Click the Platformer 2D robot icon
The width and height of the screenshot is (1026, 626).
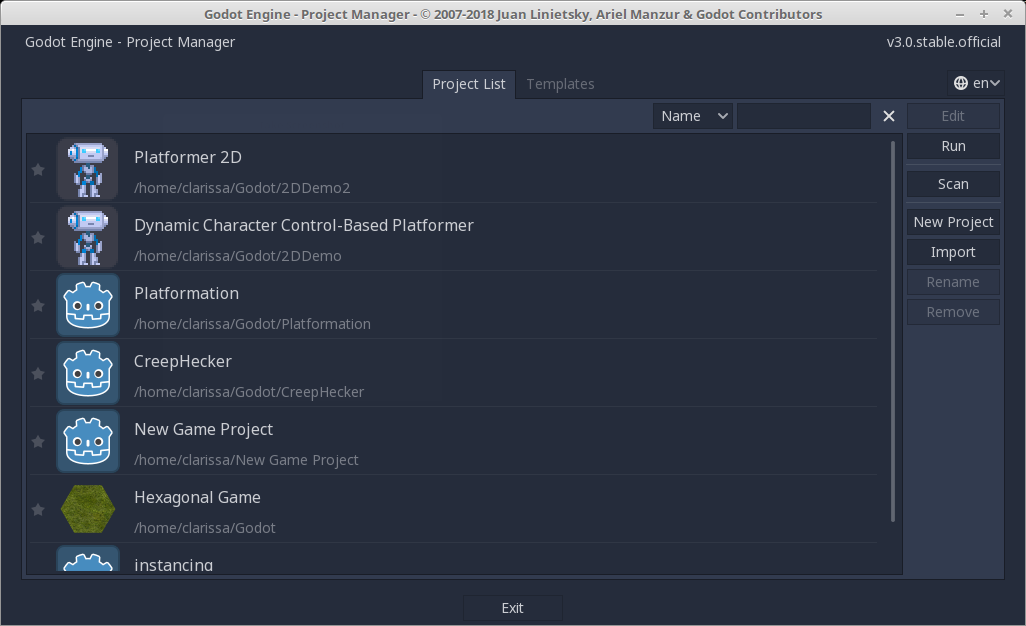click(88, 169)
